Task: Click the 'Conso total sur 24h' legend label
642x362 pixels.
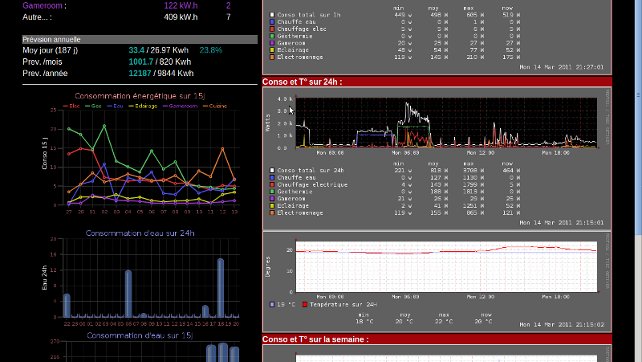Action: 310,170
